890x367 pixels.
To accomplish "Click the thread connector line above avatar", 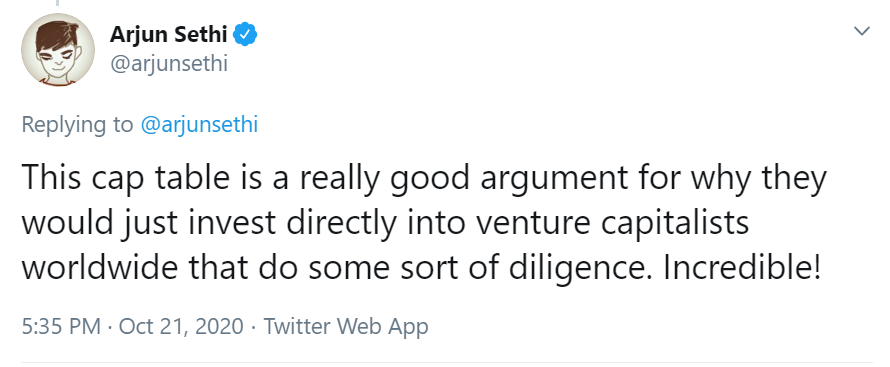I will [57, 3].
